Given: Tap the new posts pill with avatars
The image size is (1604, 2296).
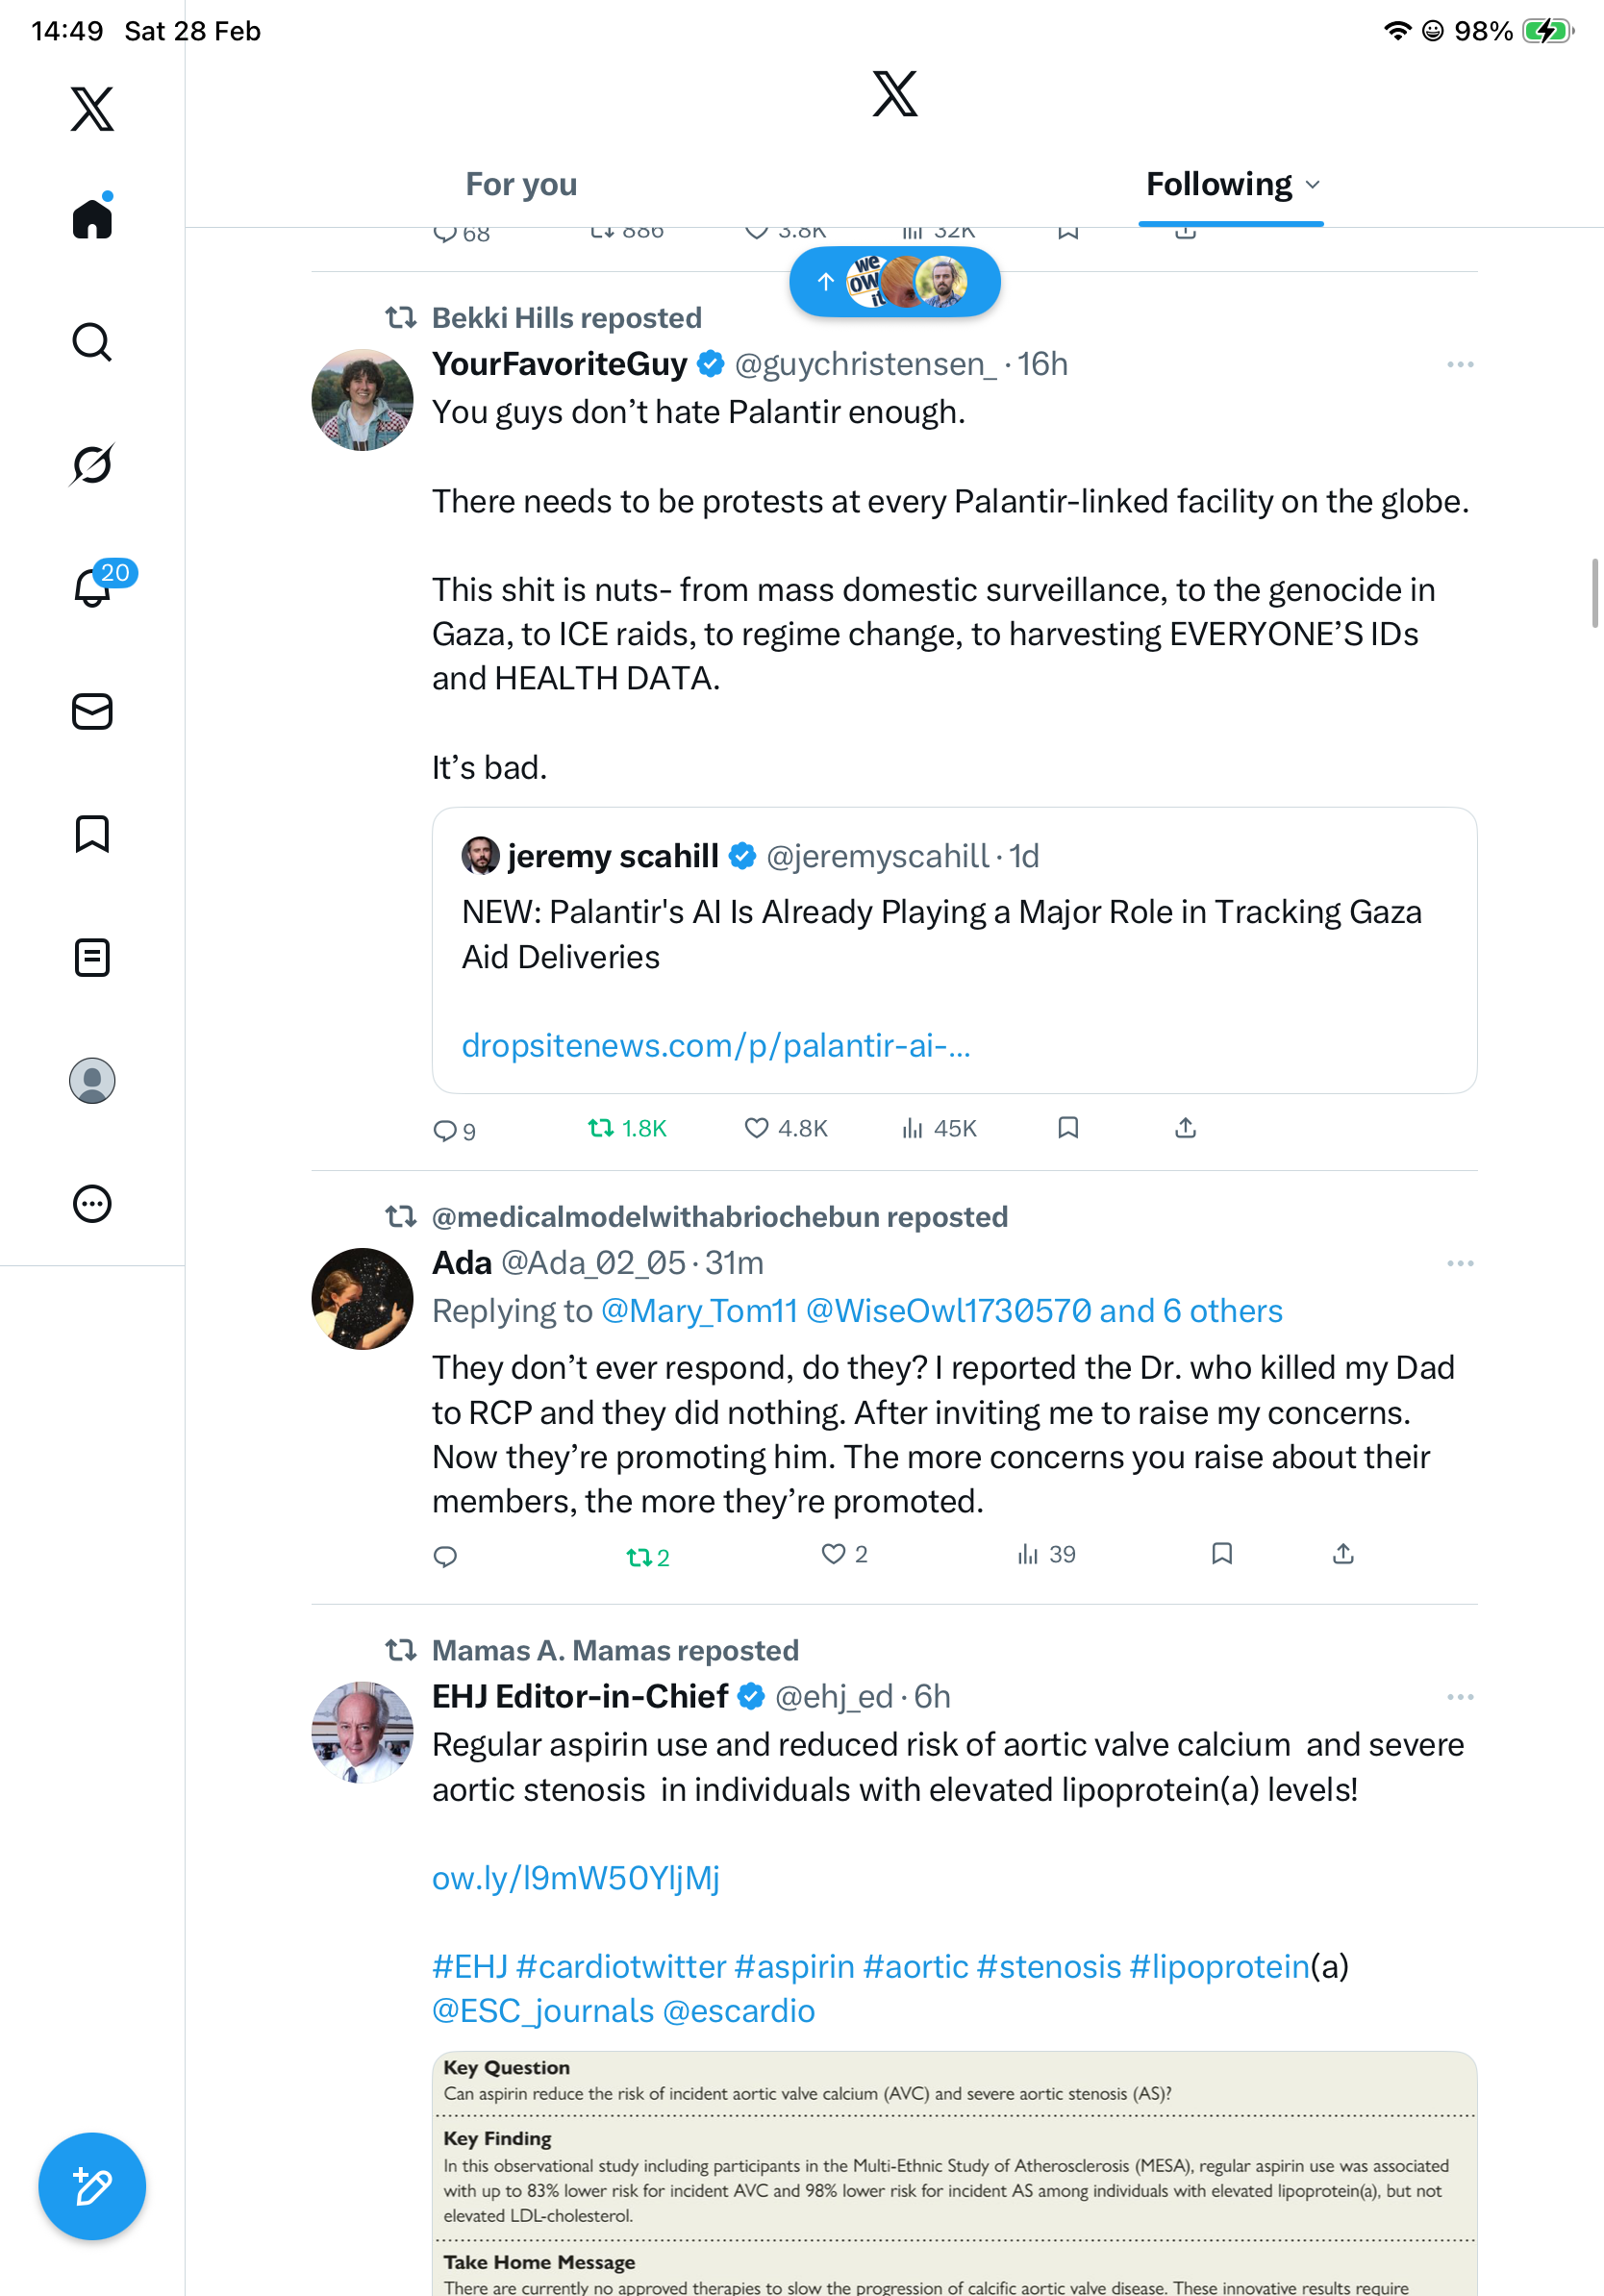Looking at the screenshot, I should pos(894,282).
